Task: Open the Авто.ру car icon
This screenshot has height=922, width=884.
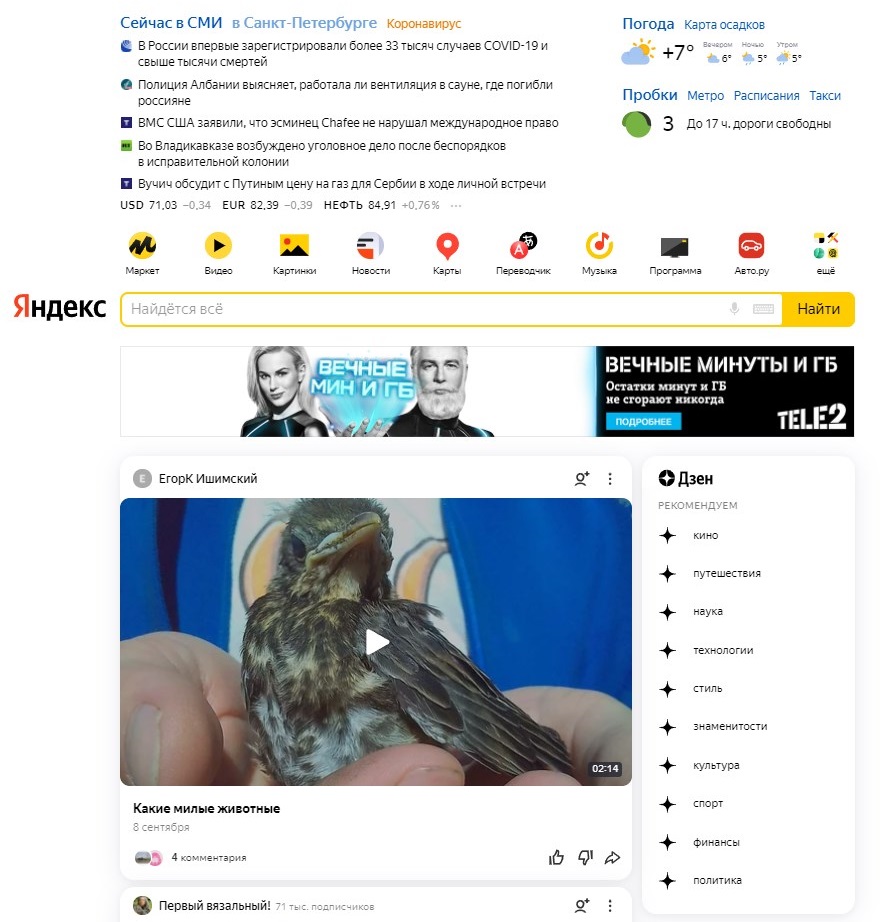Action: (x=751, y=246)
